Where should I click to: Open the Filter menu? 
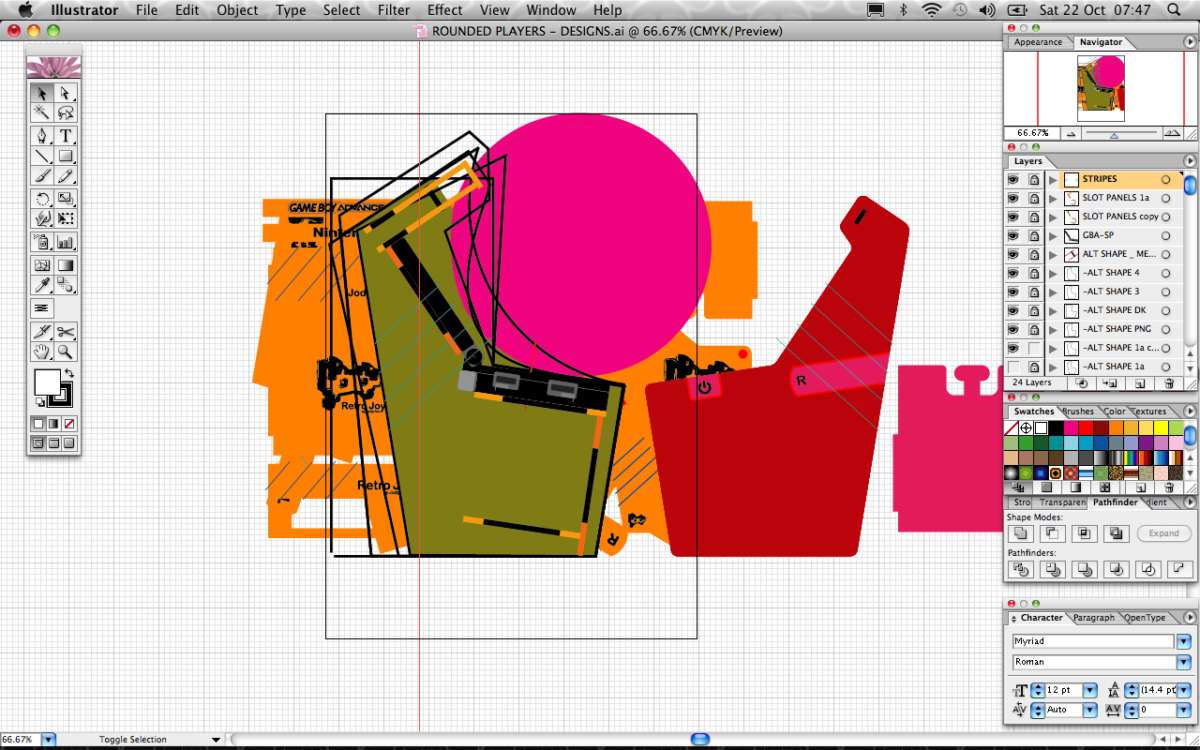click(x=394, y=10)
